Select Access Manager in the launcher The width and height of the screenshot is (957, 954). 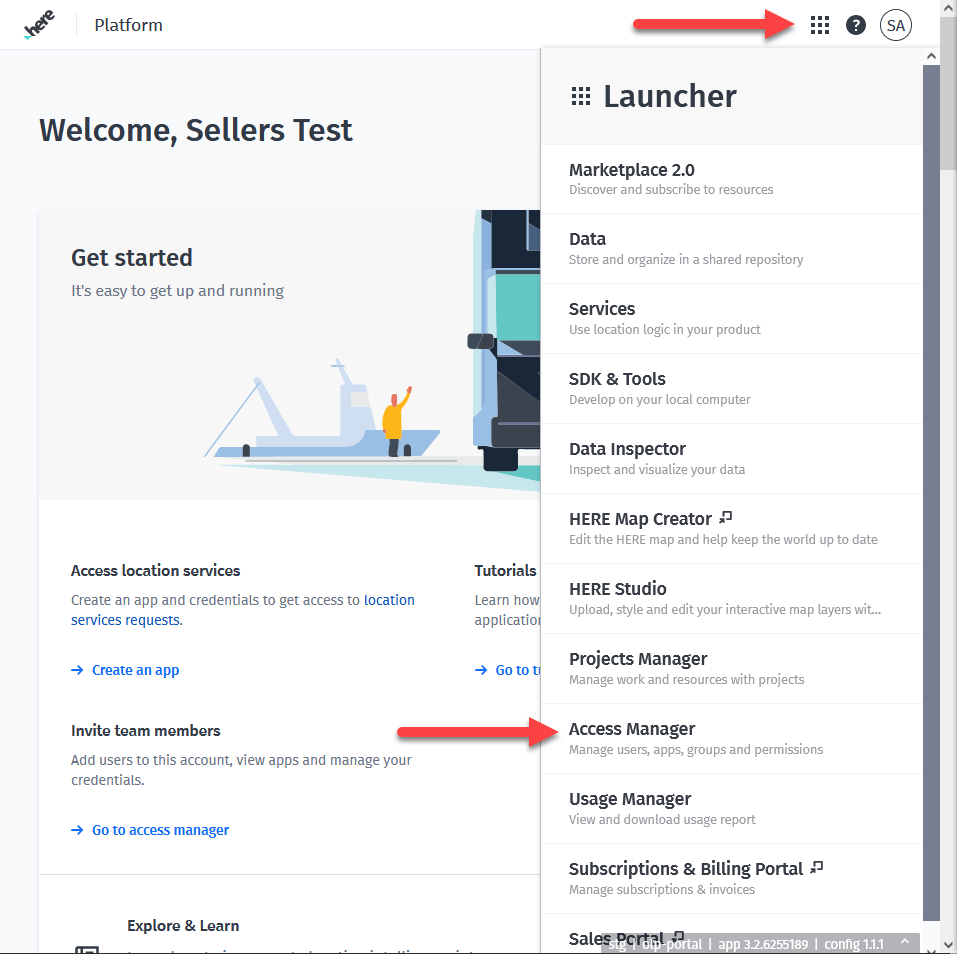tap(731, 739)
